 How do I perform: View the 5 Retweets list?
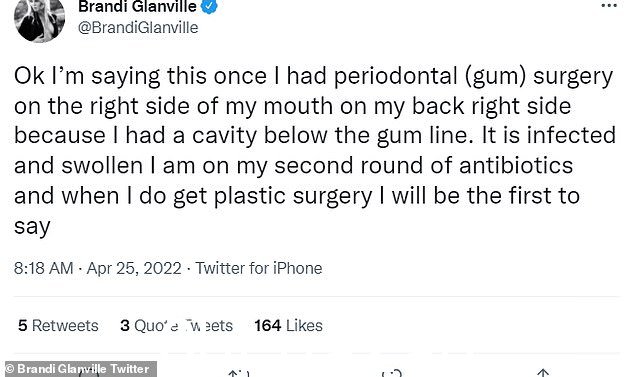point(58,326)
